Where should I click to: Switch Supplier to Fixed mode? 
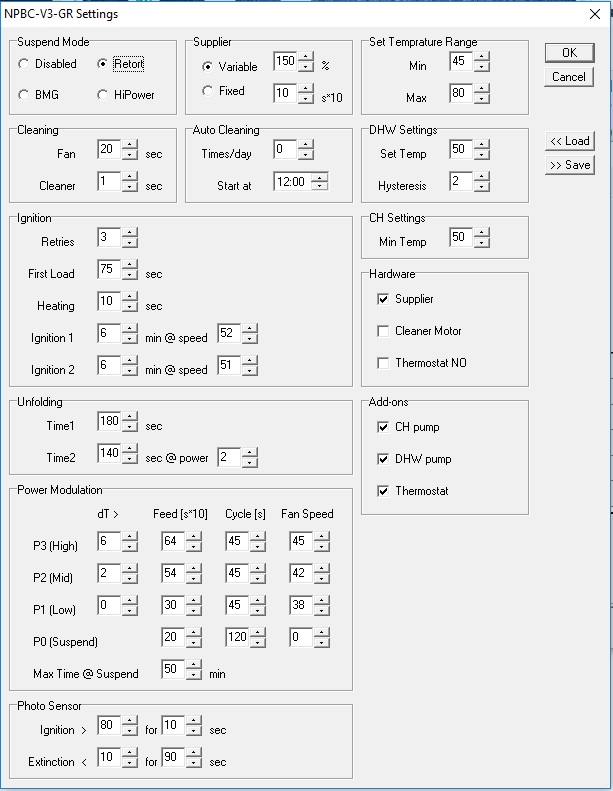(x=208, y=92)
